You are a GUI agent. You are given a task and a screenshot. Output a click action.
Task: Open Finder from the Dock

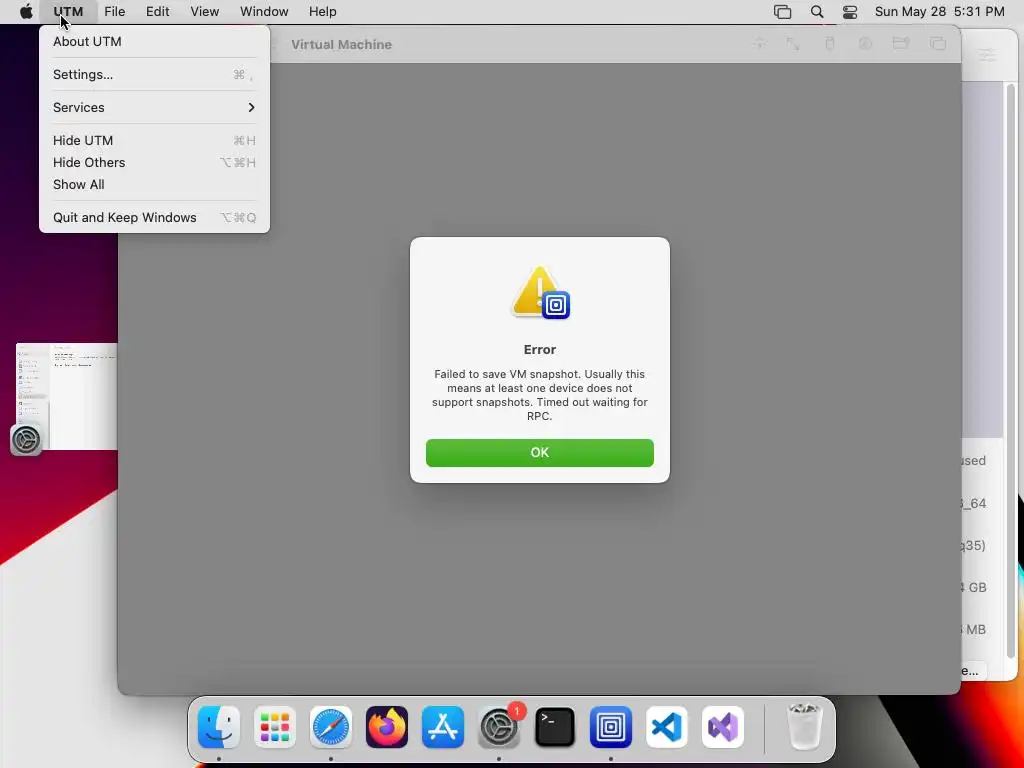tap(219, 727)
